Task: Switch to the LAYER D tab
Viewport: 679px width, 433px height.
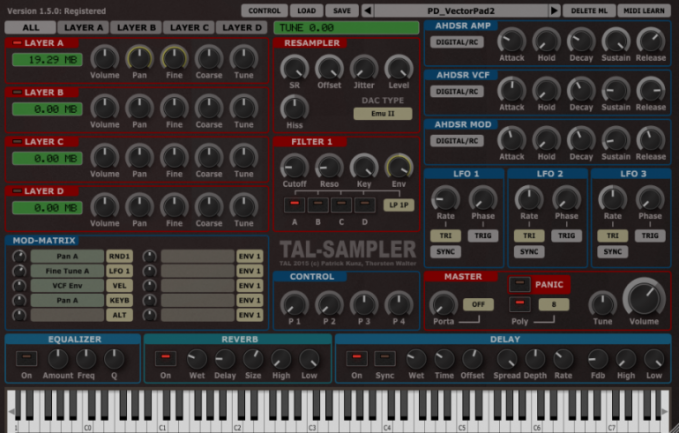Action: pos(242,28)
